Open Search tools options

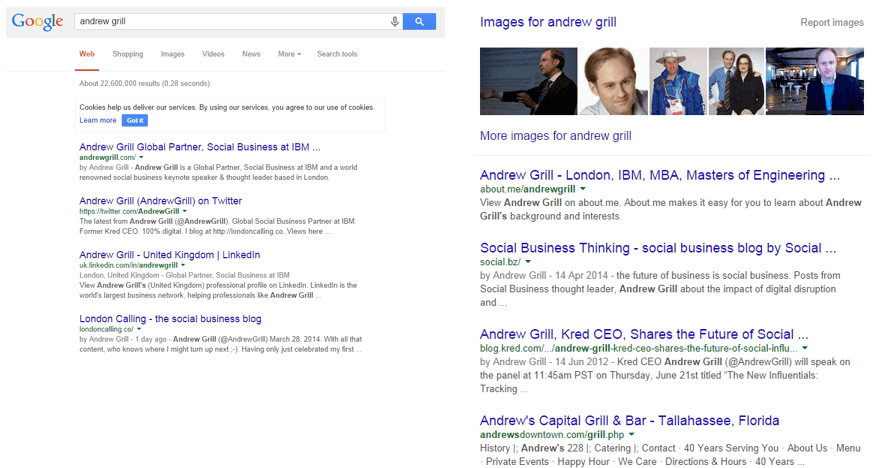[337, 54]
